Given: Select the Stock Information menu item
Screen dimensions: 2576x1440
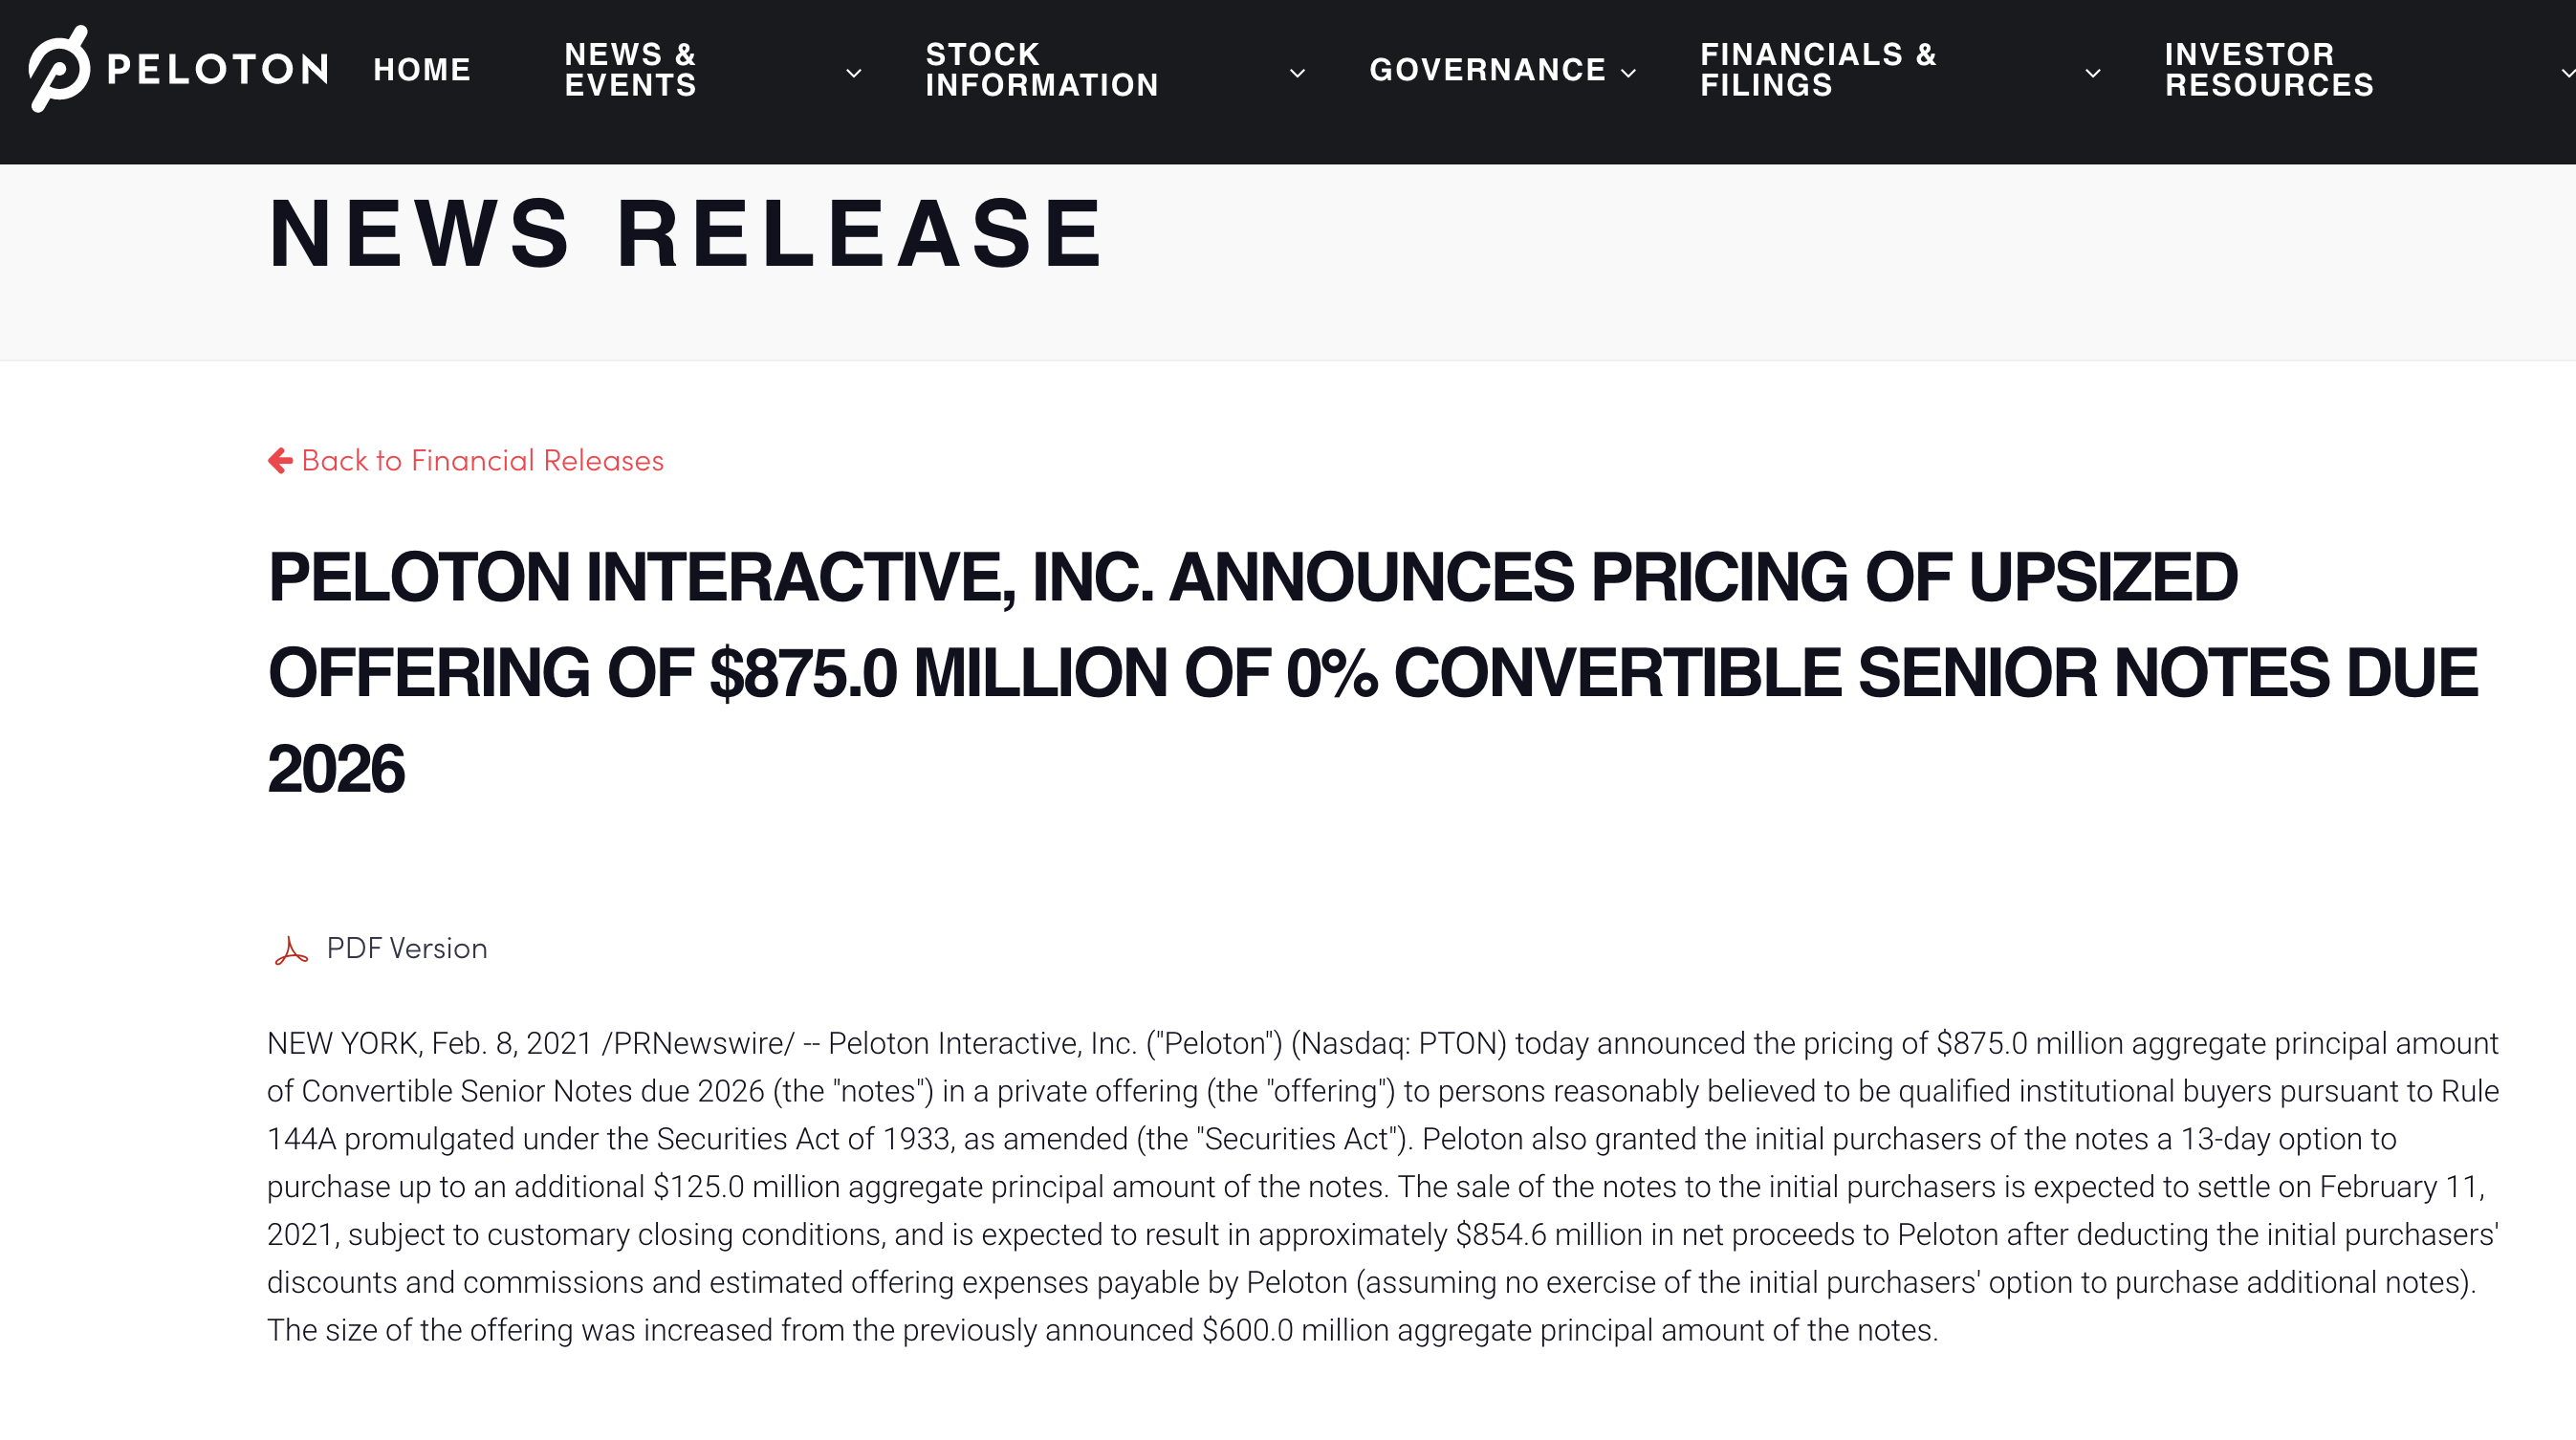Looking at the screenshot, I should click(x=1041, y=70).
